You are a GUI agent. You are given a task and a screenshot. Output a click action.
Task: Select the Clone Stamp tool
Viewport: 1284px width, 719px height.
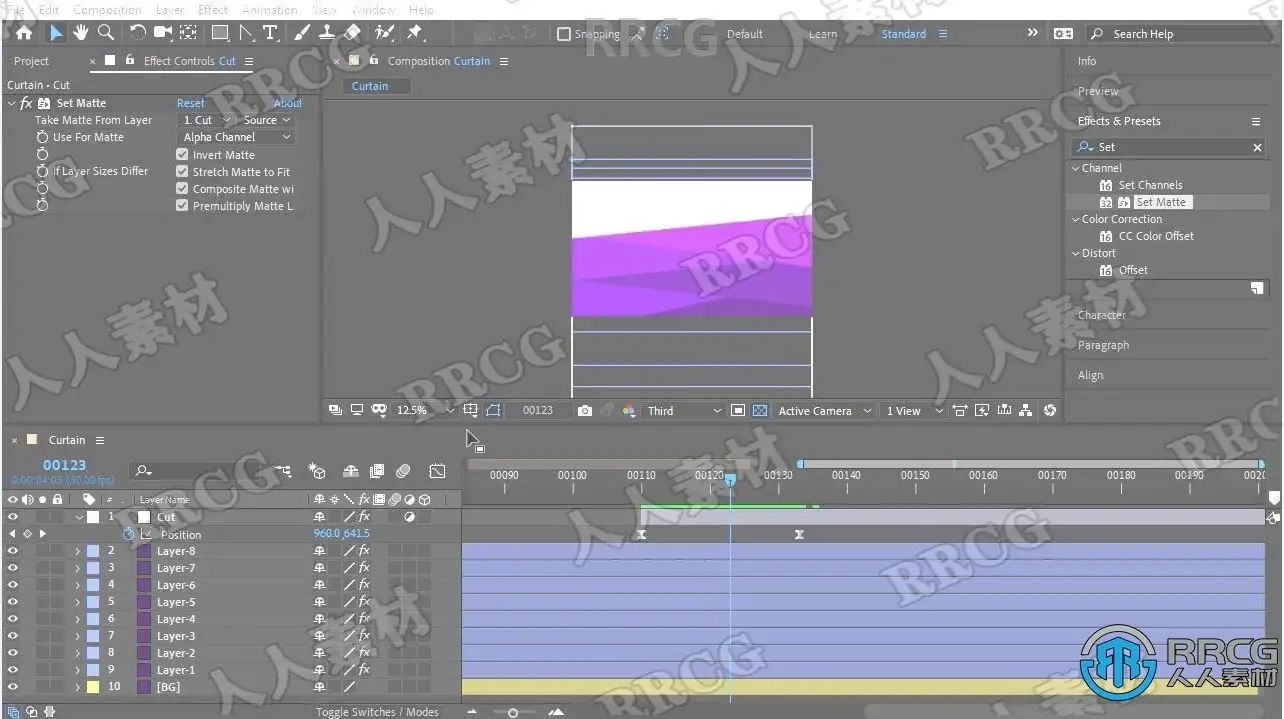(327, 33)
